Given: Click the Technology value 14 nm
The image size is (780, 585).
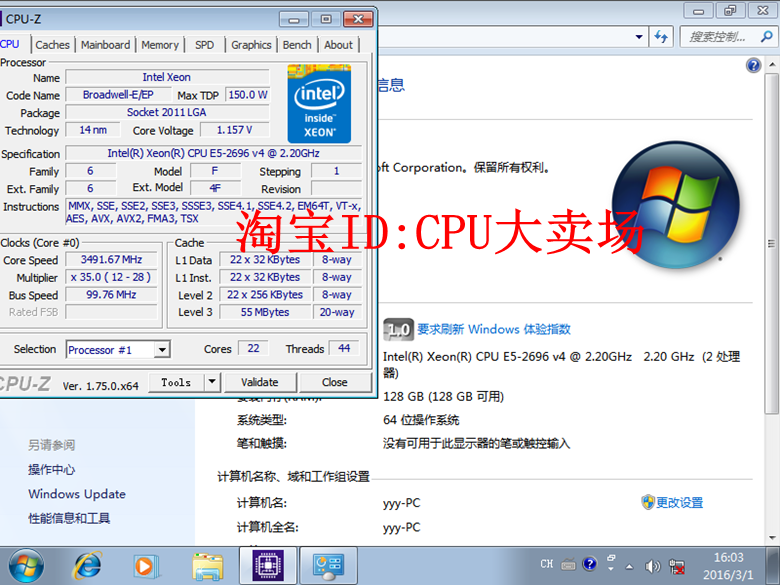Looking at the screenshot, I should [x=93, y=130].
